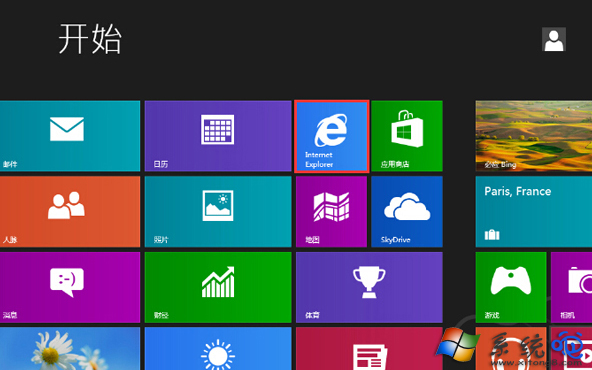Open the Messaging tile (消息)

point(70,287)
